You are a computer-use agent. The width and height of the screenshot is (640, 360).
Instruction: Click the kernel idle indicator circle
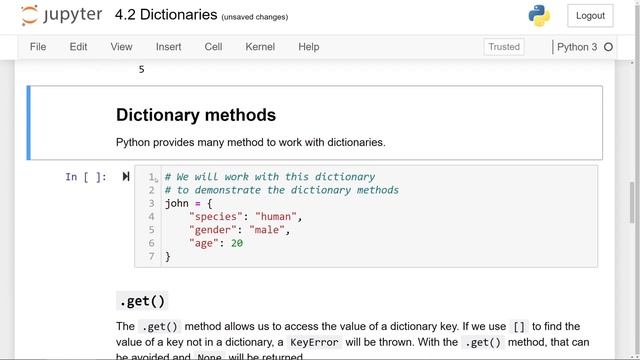pos(608,47)
